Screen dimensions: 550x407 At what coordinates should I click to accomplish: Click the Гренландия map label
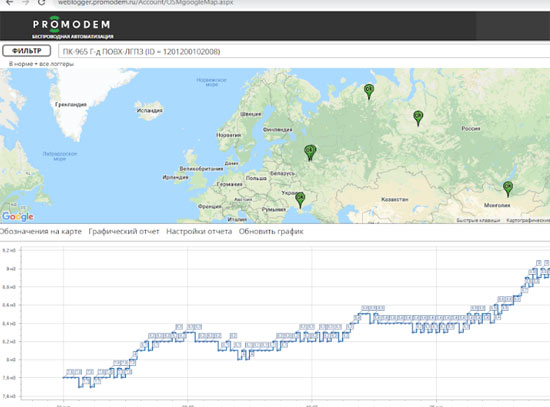(71, 105)
